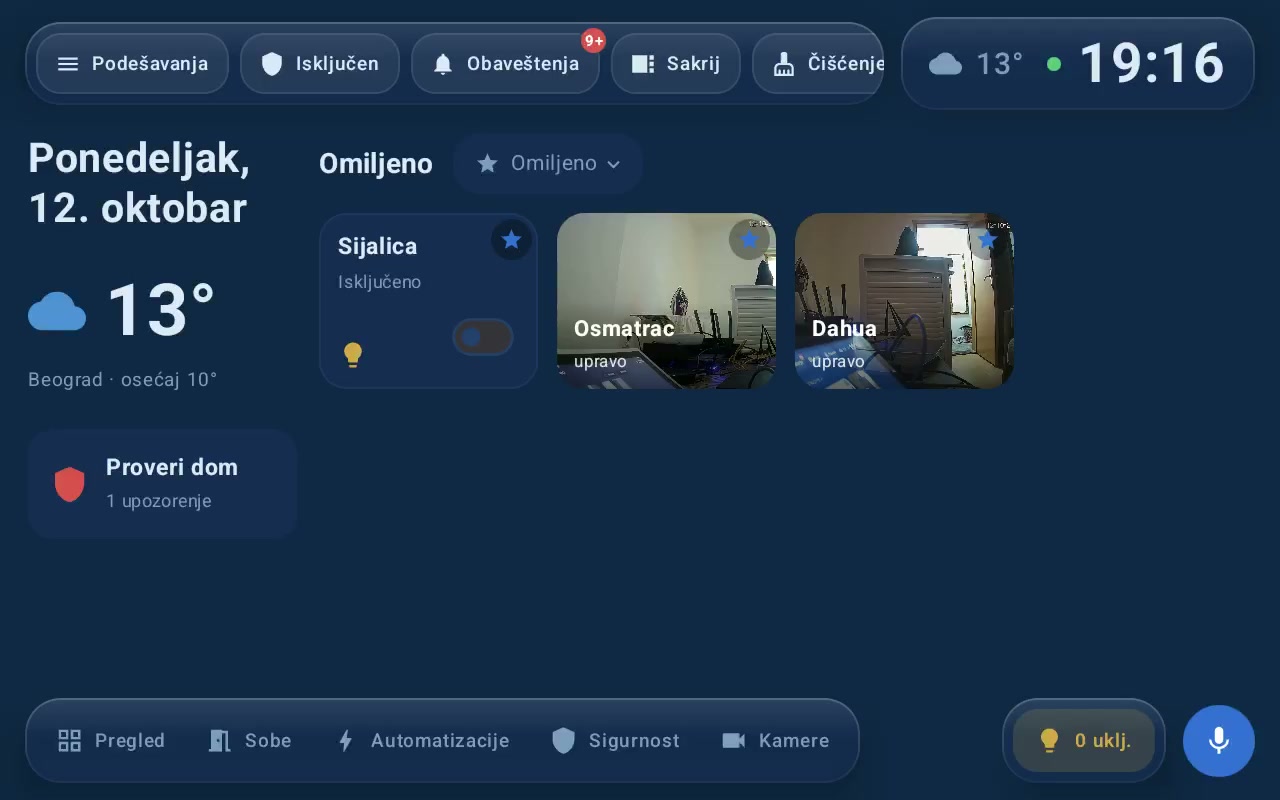Click the 13° temperature reading under date

pyautogui.click(x=160, y=310)
